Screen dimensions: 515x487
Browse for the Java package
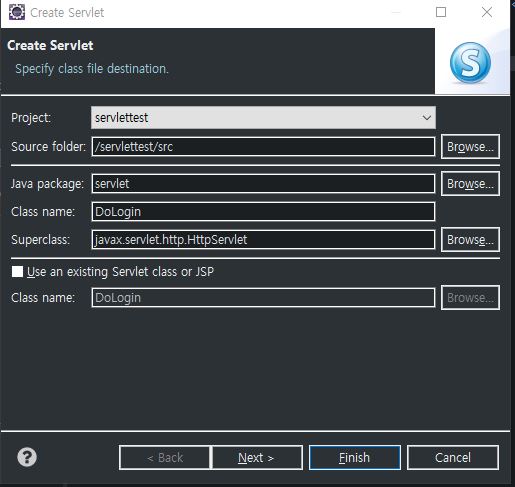point(470,184)
